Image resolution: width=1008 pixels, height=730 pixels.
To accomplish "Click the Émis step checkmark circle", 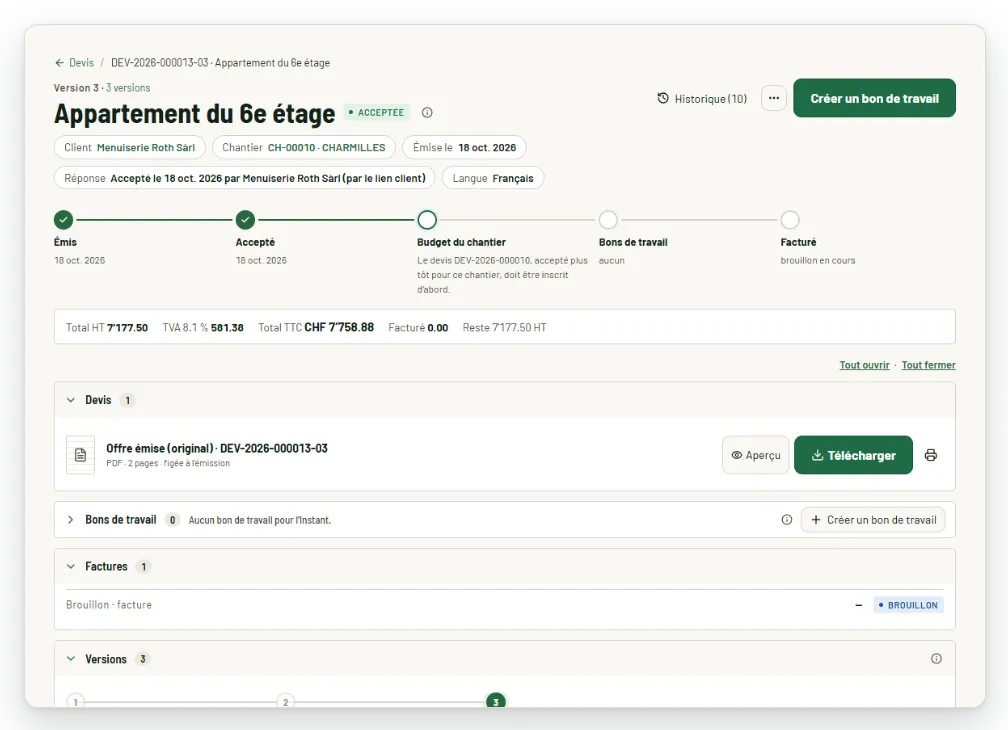I will click(x=64, y=220).
